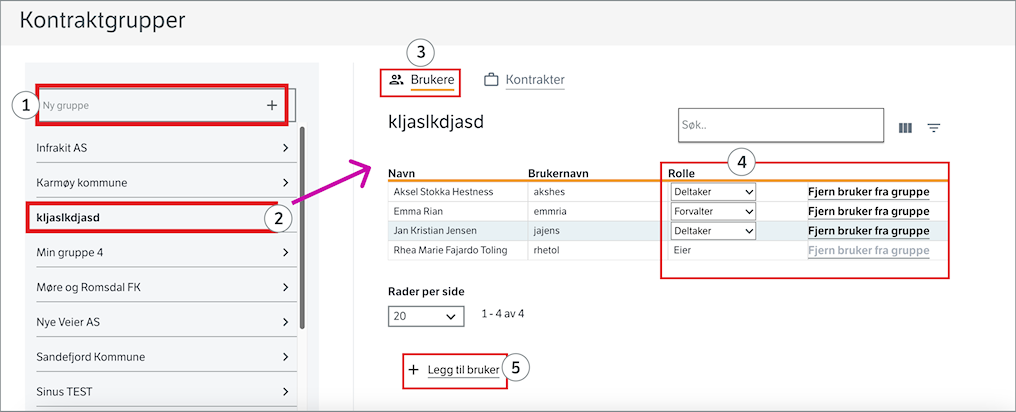Open the Rader per side dropdown
This screenshot has width=1016, height=412.
[x=426, y=316]
